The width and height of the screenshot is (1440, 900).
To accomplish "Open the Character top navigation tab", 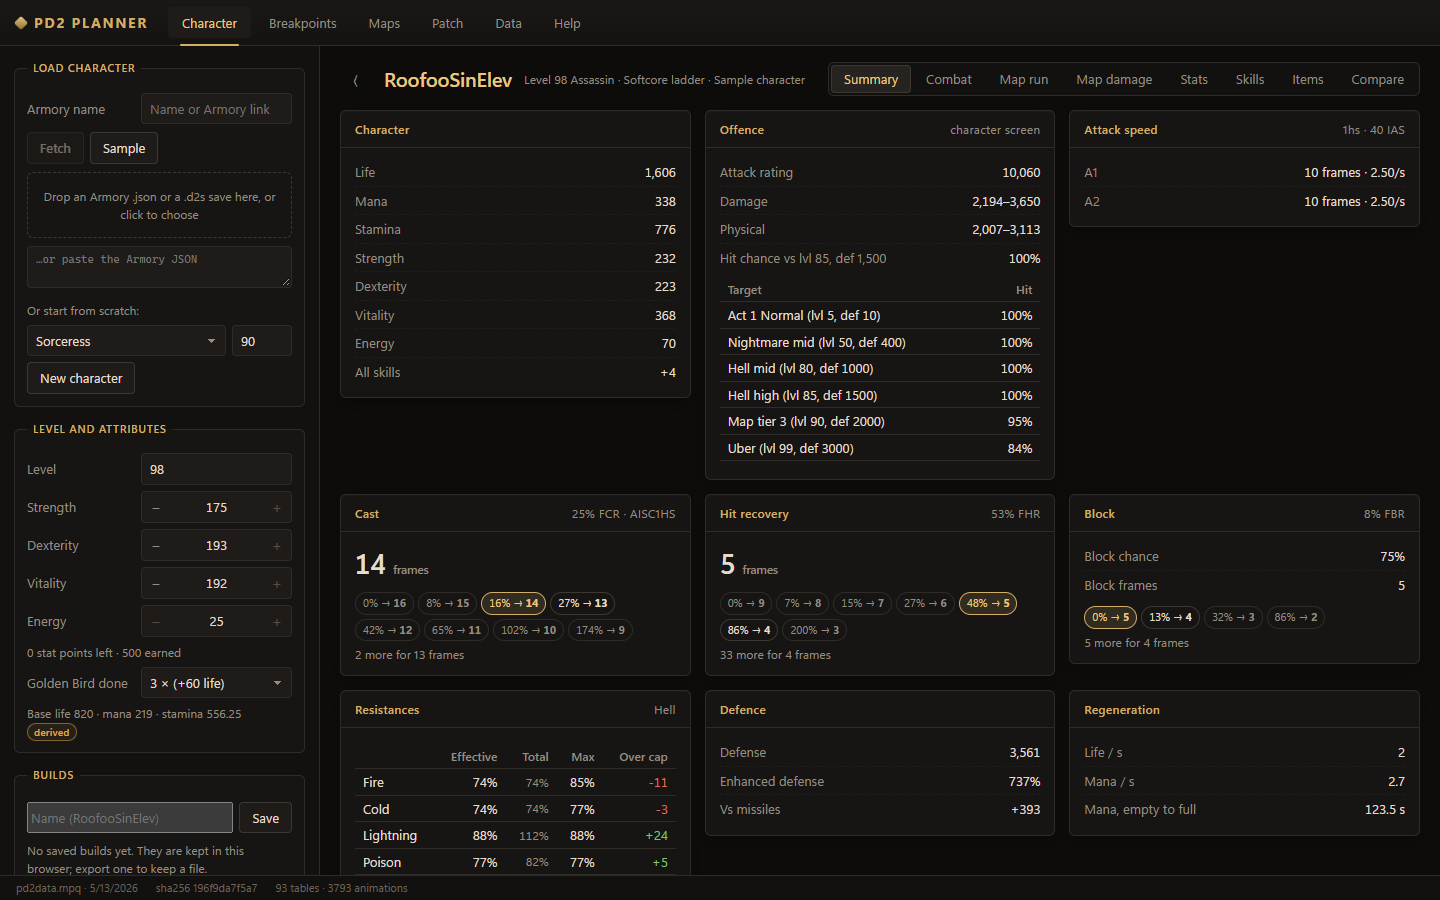I will (x=209, y=23).
